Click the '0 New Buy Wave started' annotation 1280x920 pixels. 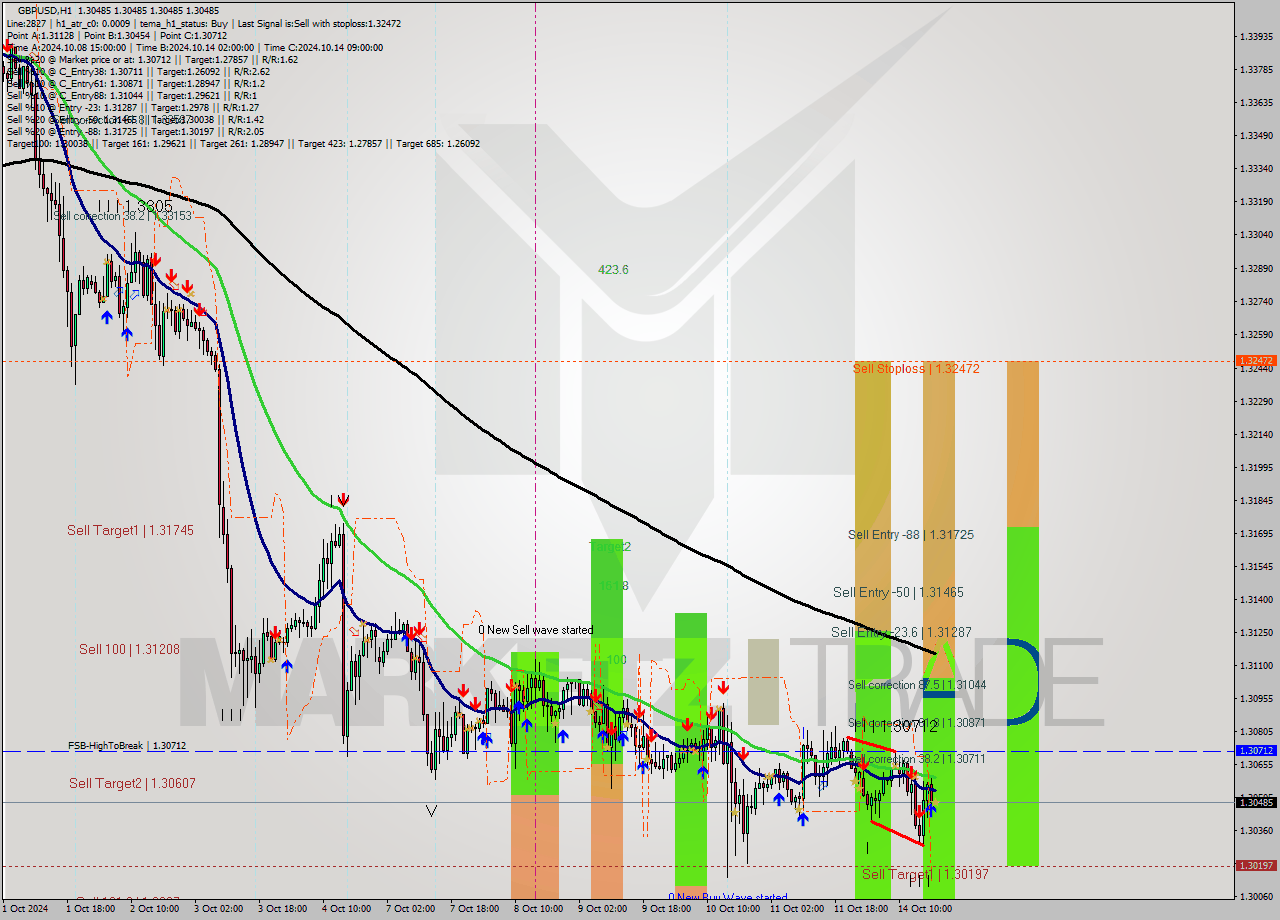tap(728, 897)
